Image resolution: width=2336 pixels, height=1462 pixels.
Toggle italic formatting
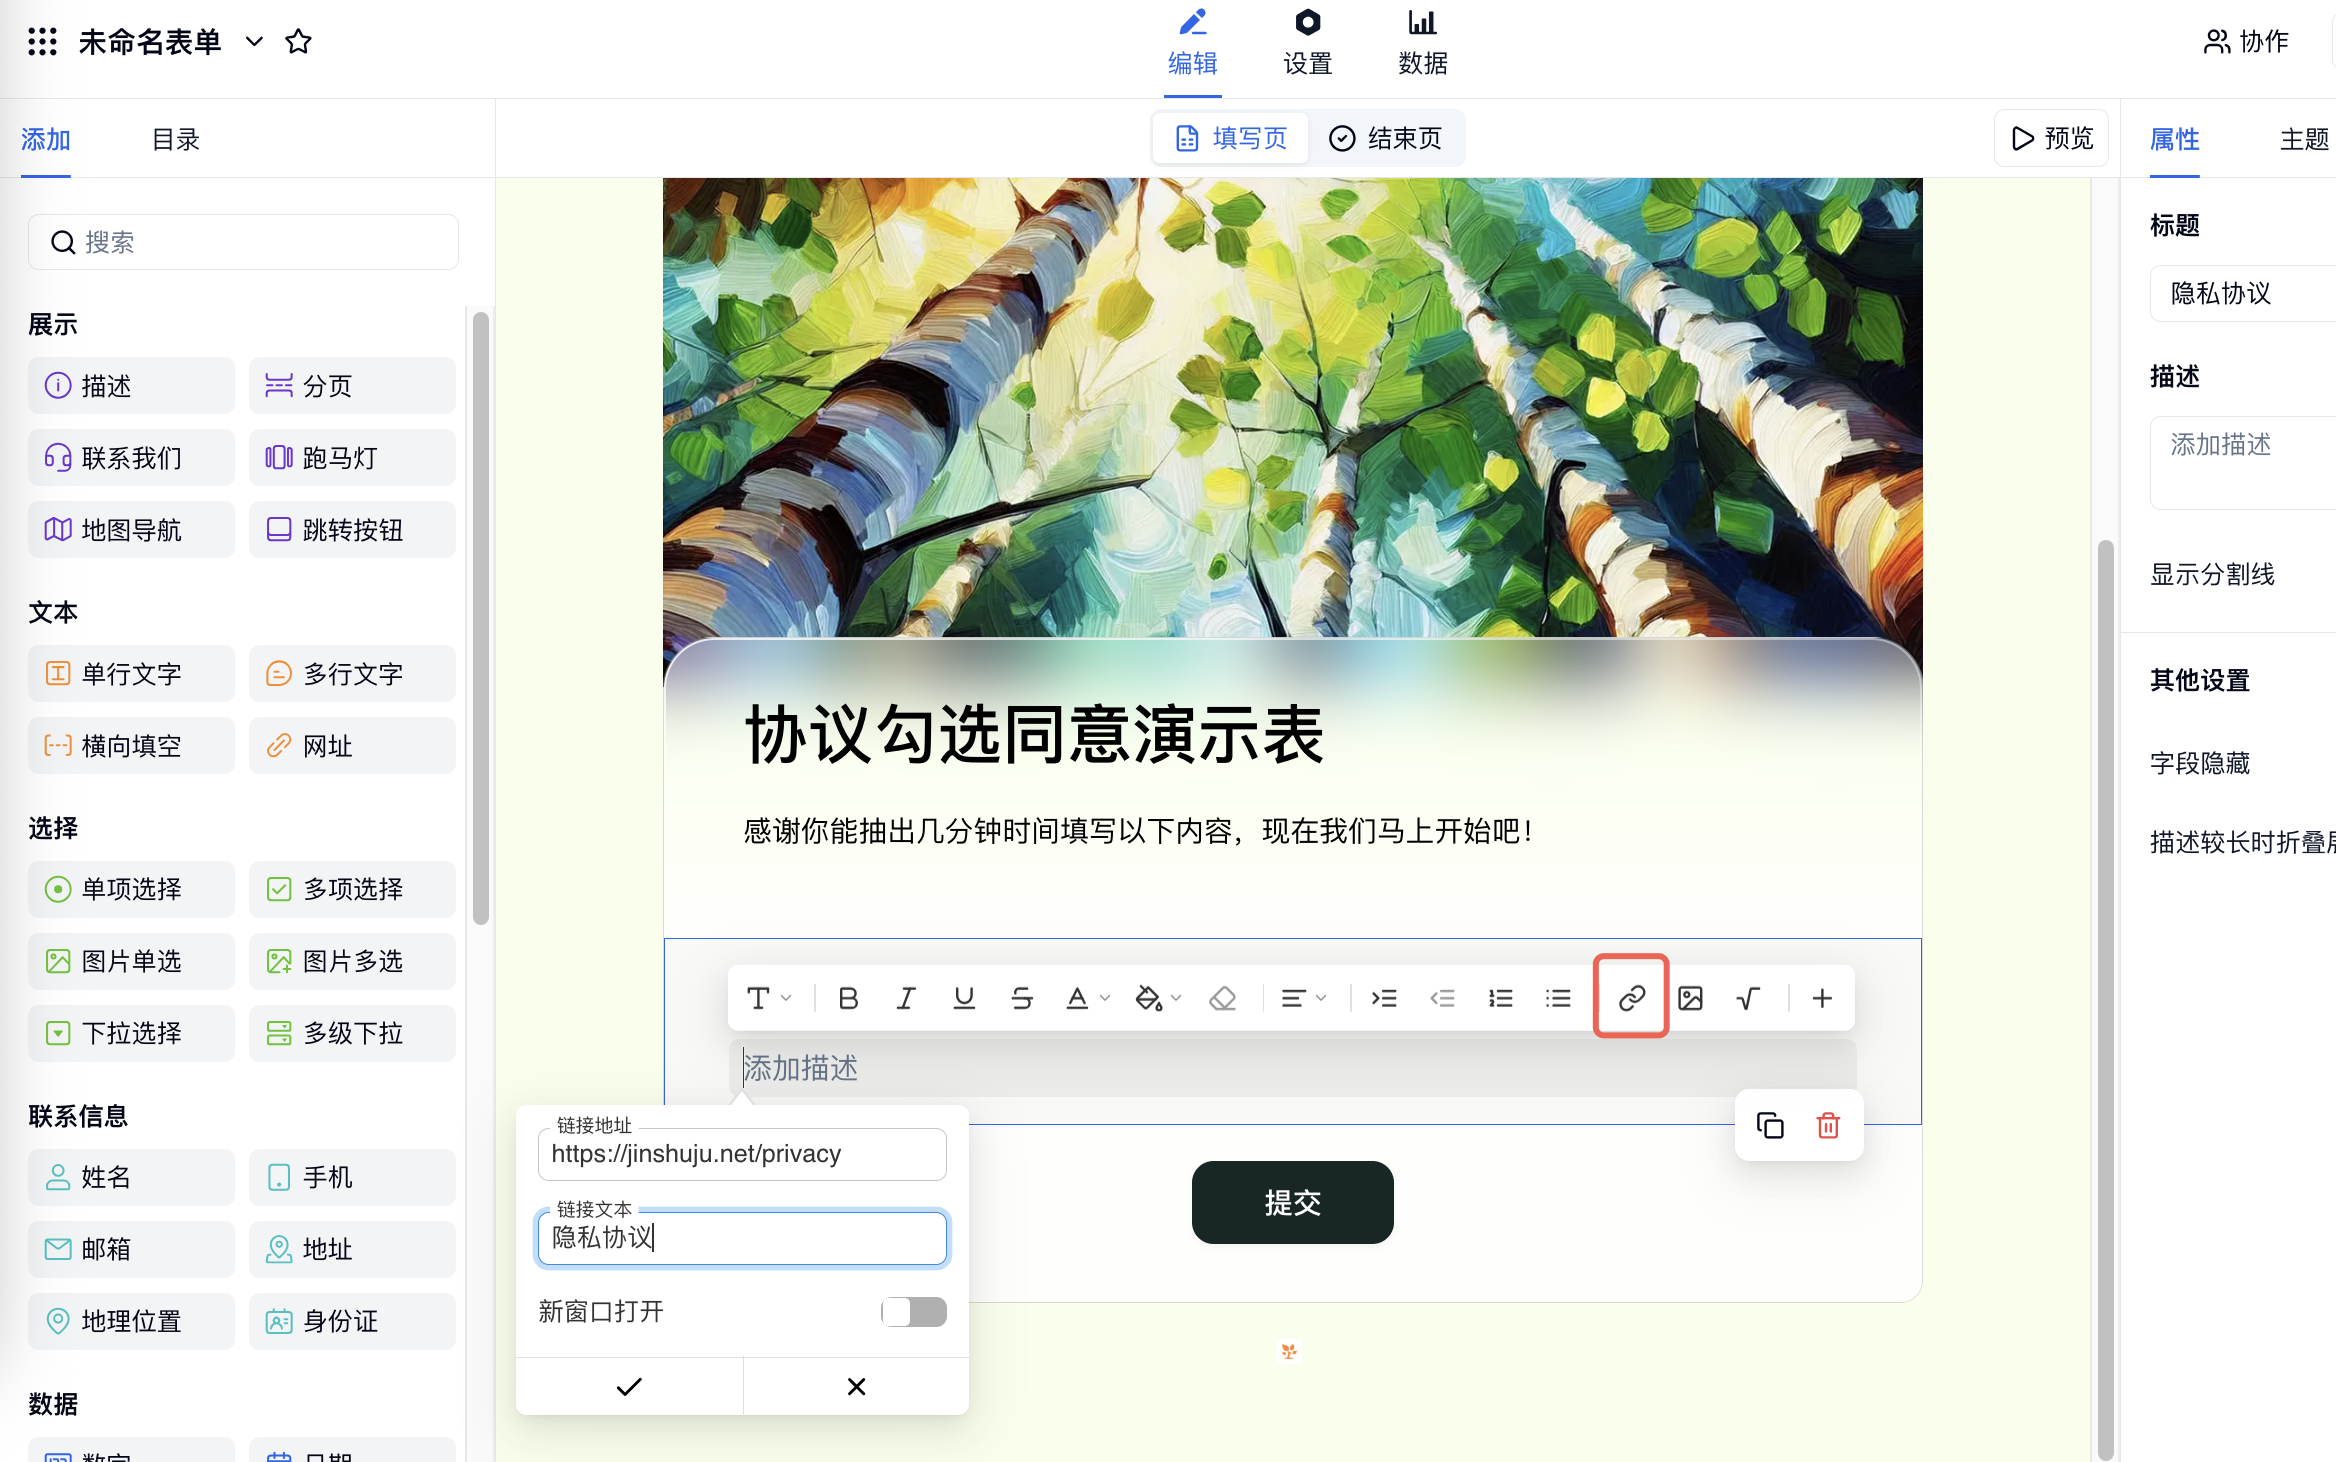pos(906,998)
